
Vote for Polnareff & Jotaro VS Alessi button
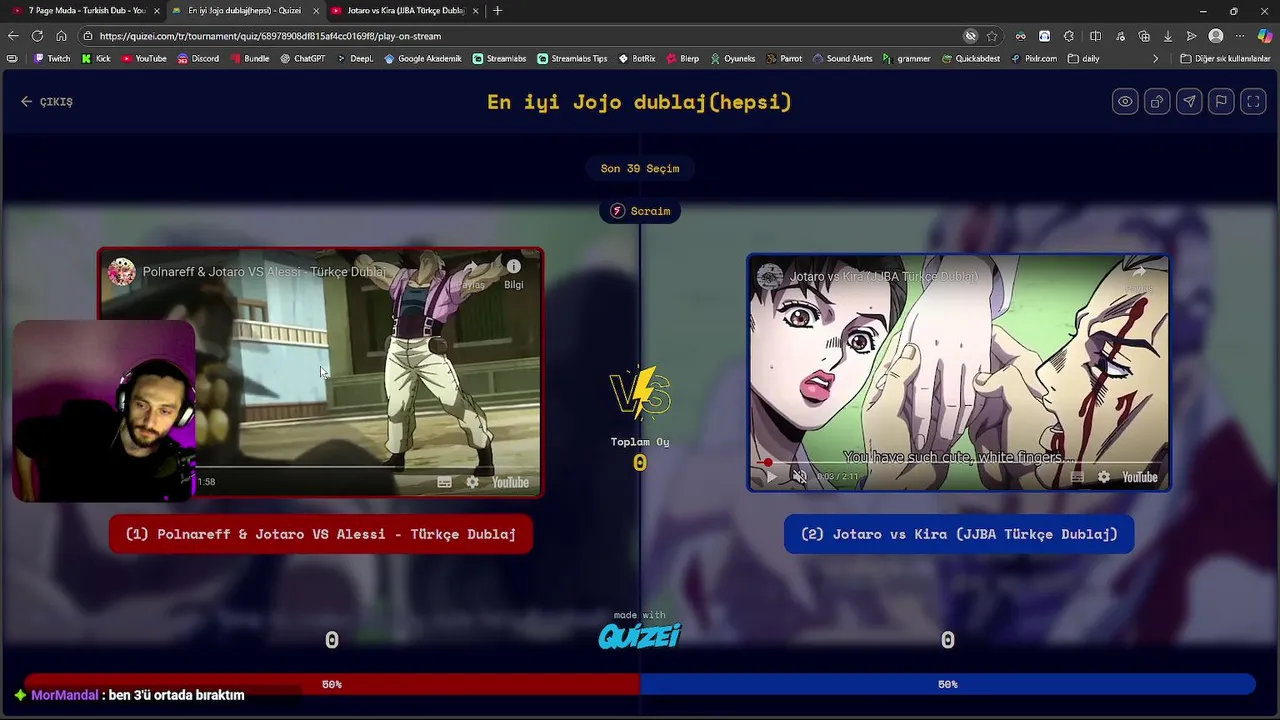click(321, 534)
